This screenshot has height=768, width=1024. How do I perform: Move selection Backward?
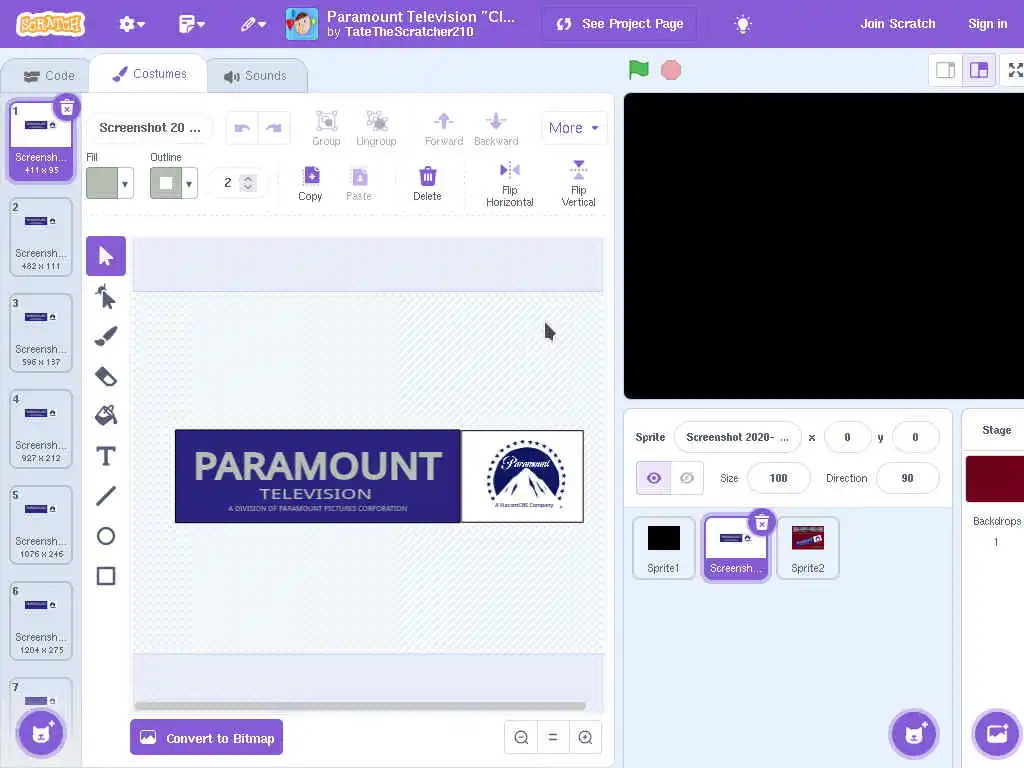496,129
